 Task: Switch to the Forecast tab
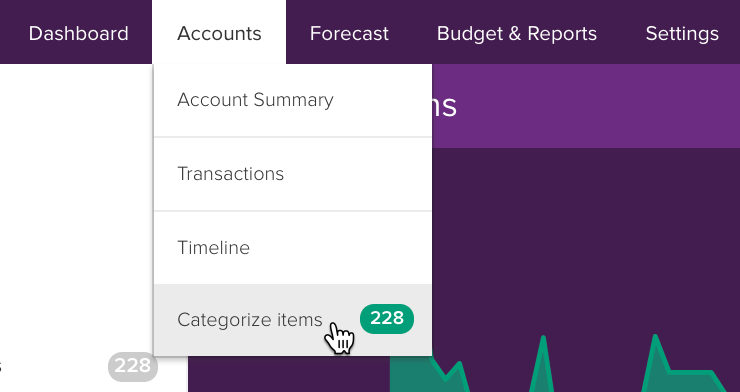pos(349,33)
